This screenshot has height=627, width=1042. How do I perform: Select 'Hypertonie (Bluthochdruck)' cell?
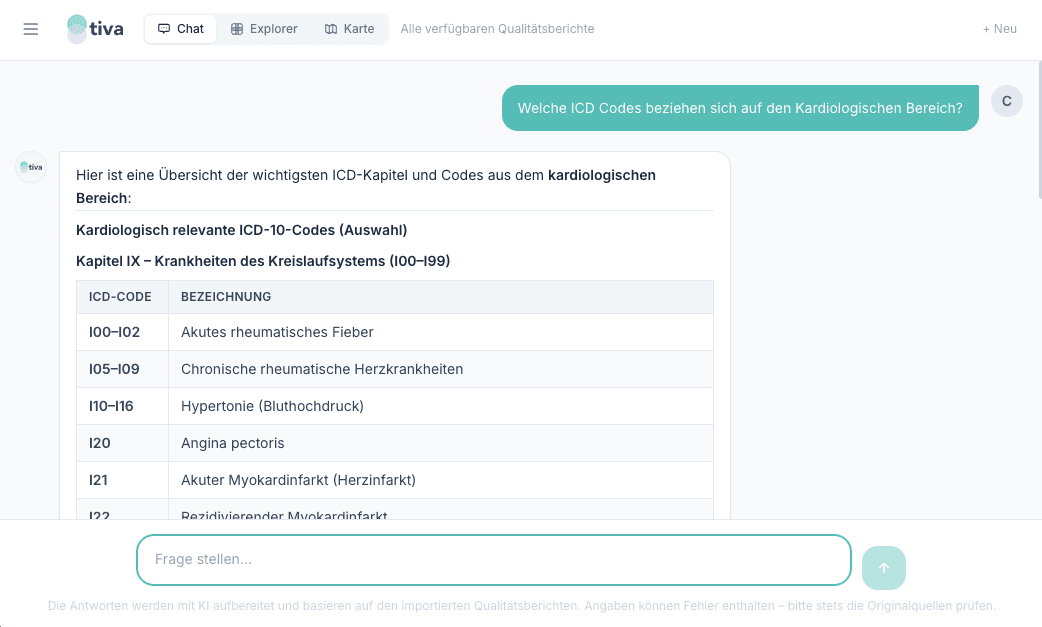[441, 406]
